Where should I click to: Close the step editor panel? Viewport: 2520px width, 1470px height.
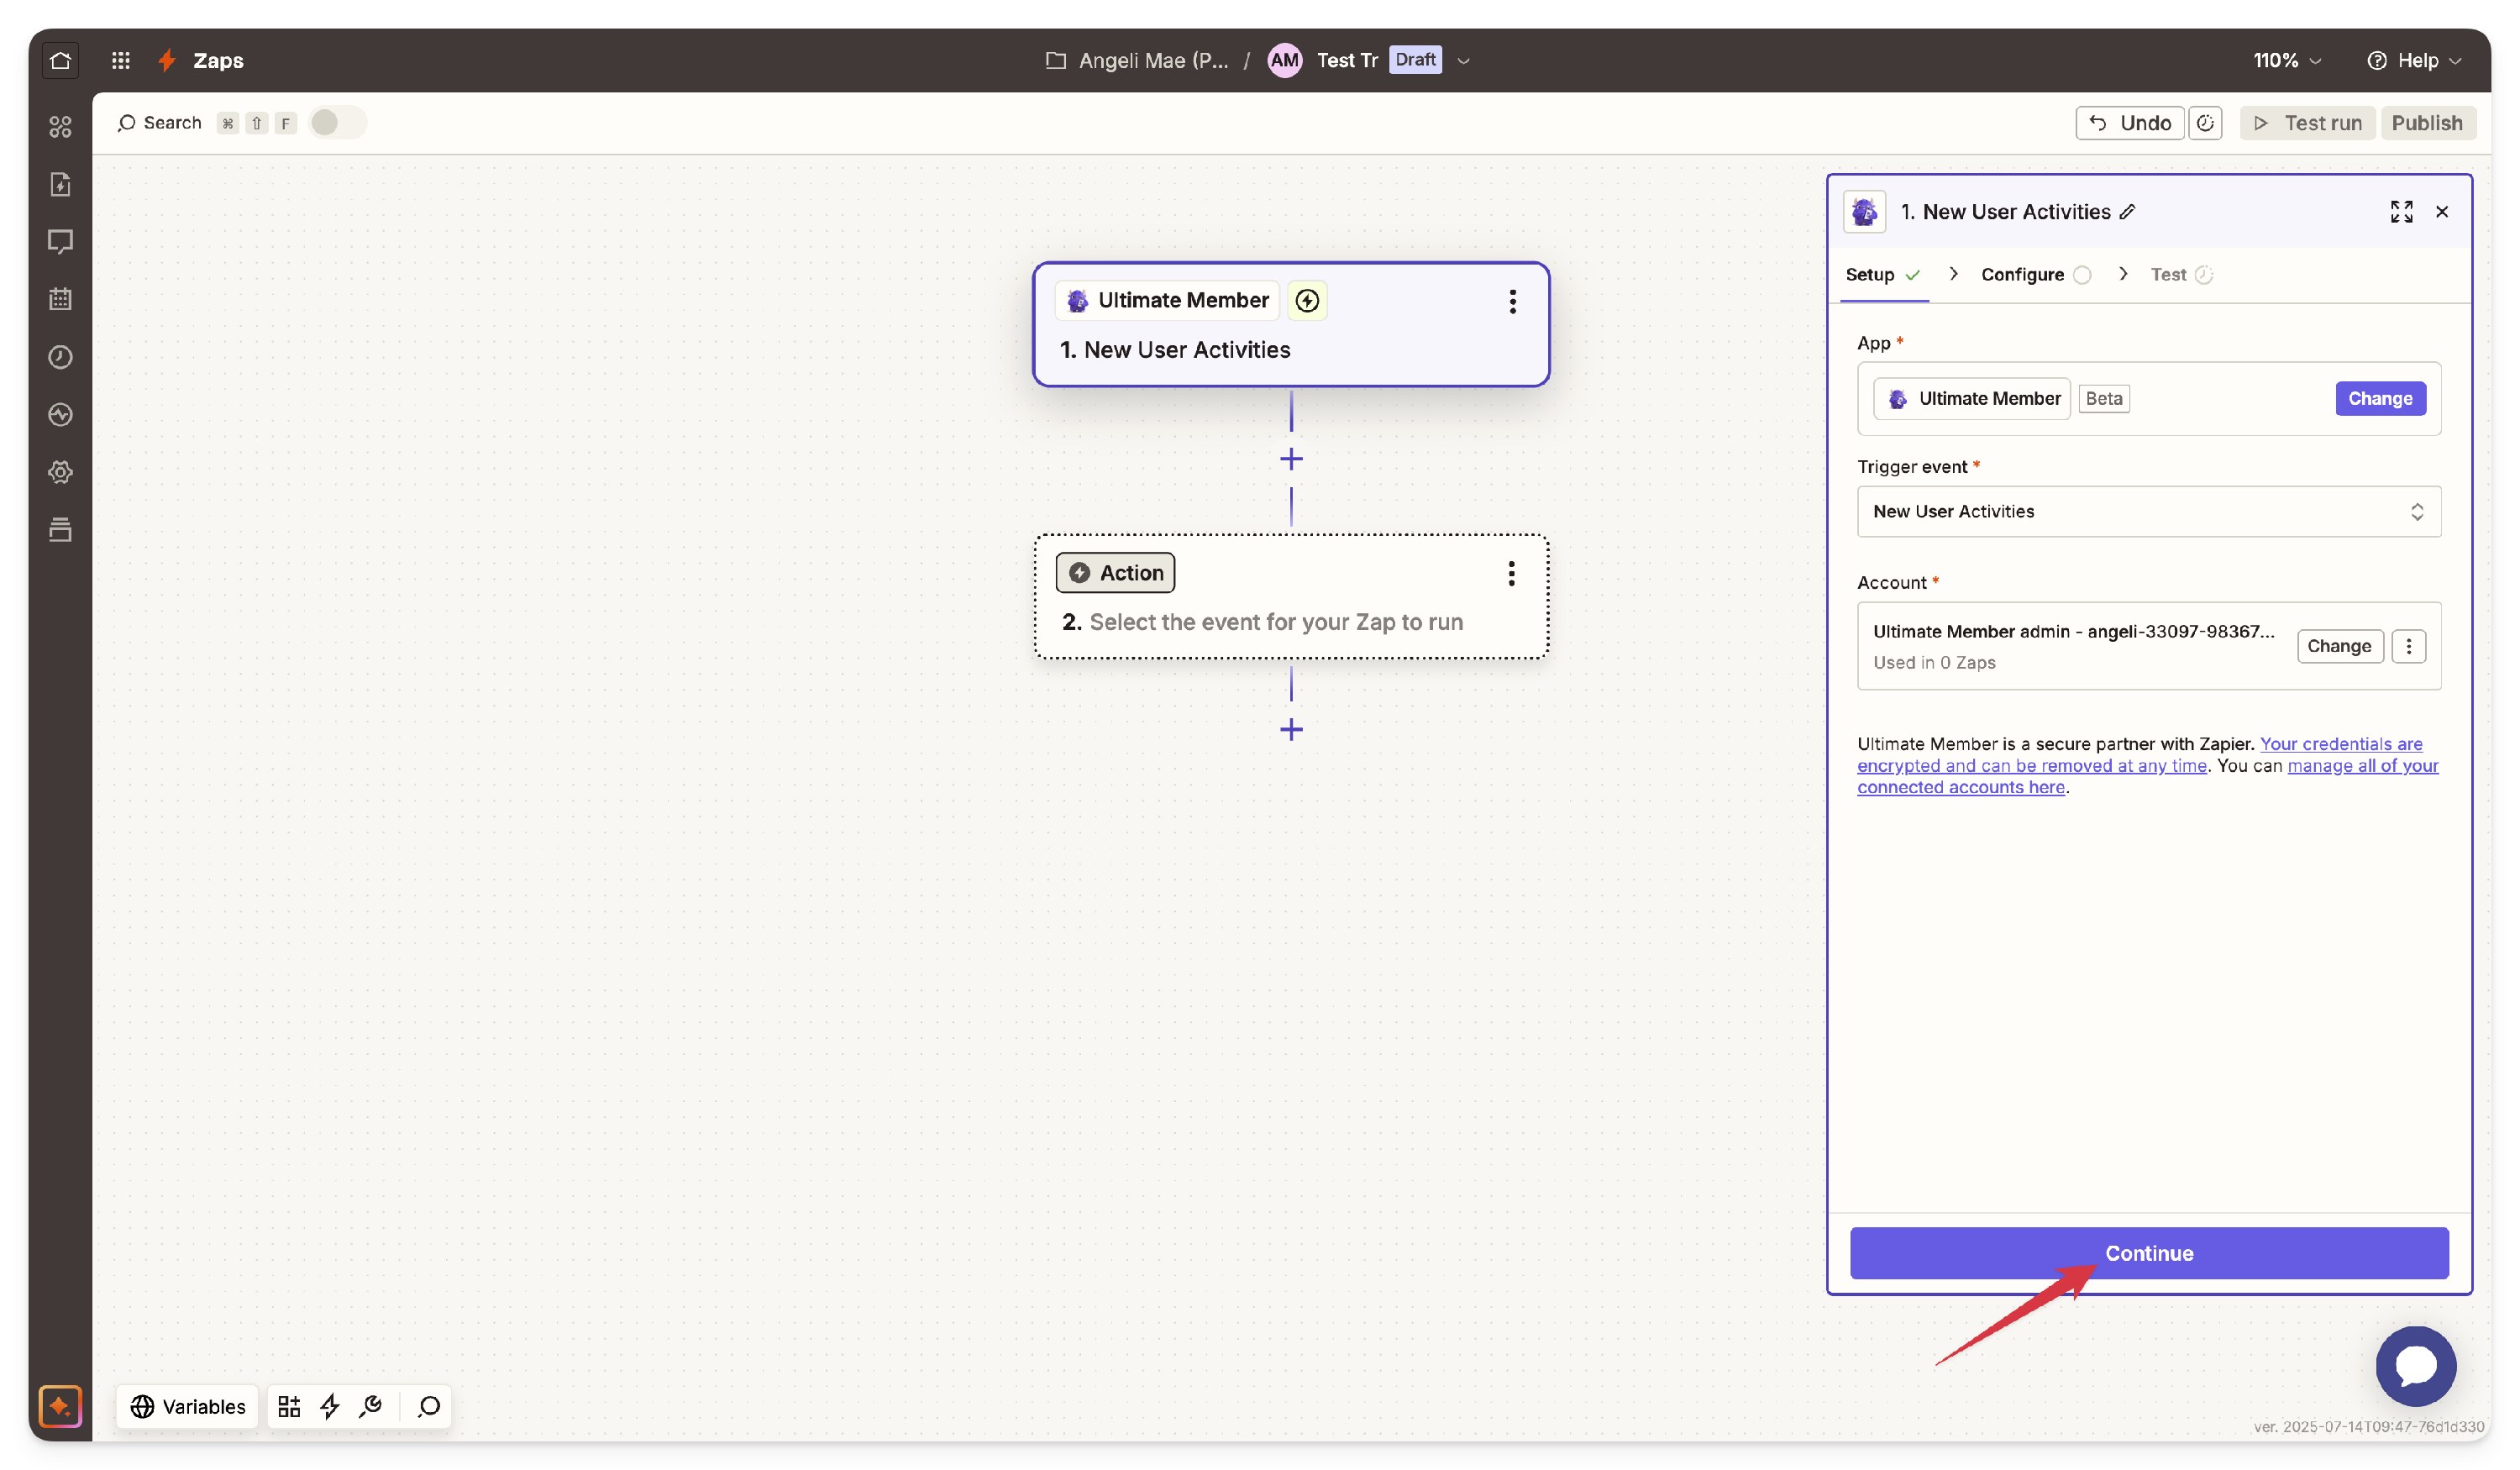[2442, 211]
